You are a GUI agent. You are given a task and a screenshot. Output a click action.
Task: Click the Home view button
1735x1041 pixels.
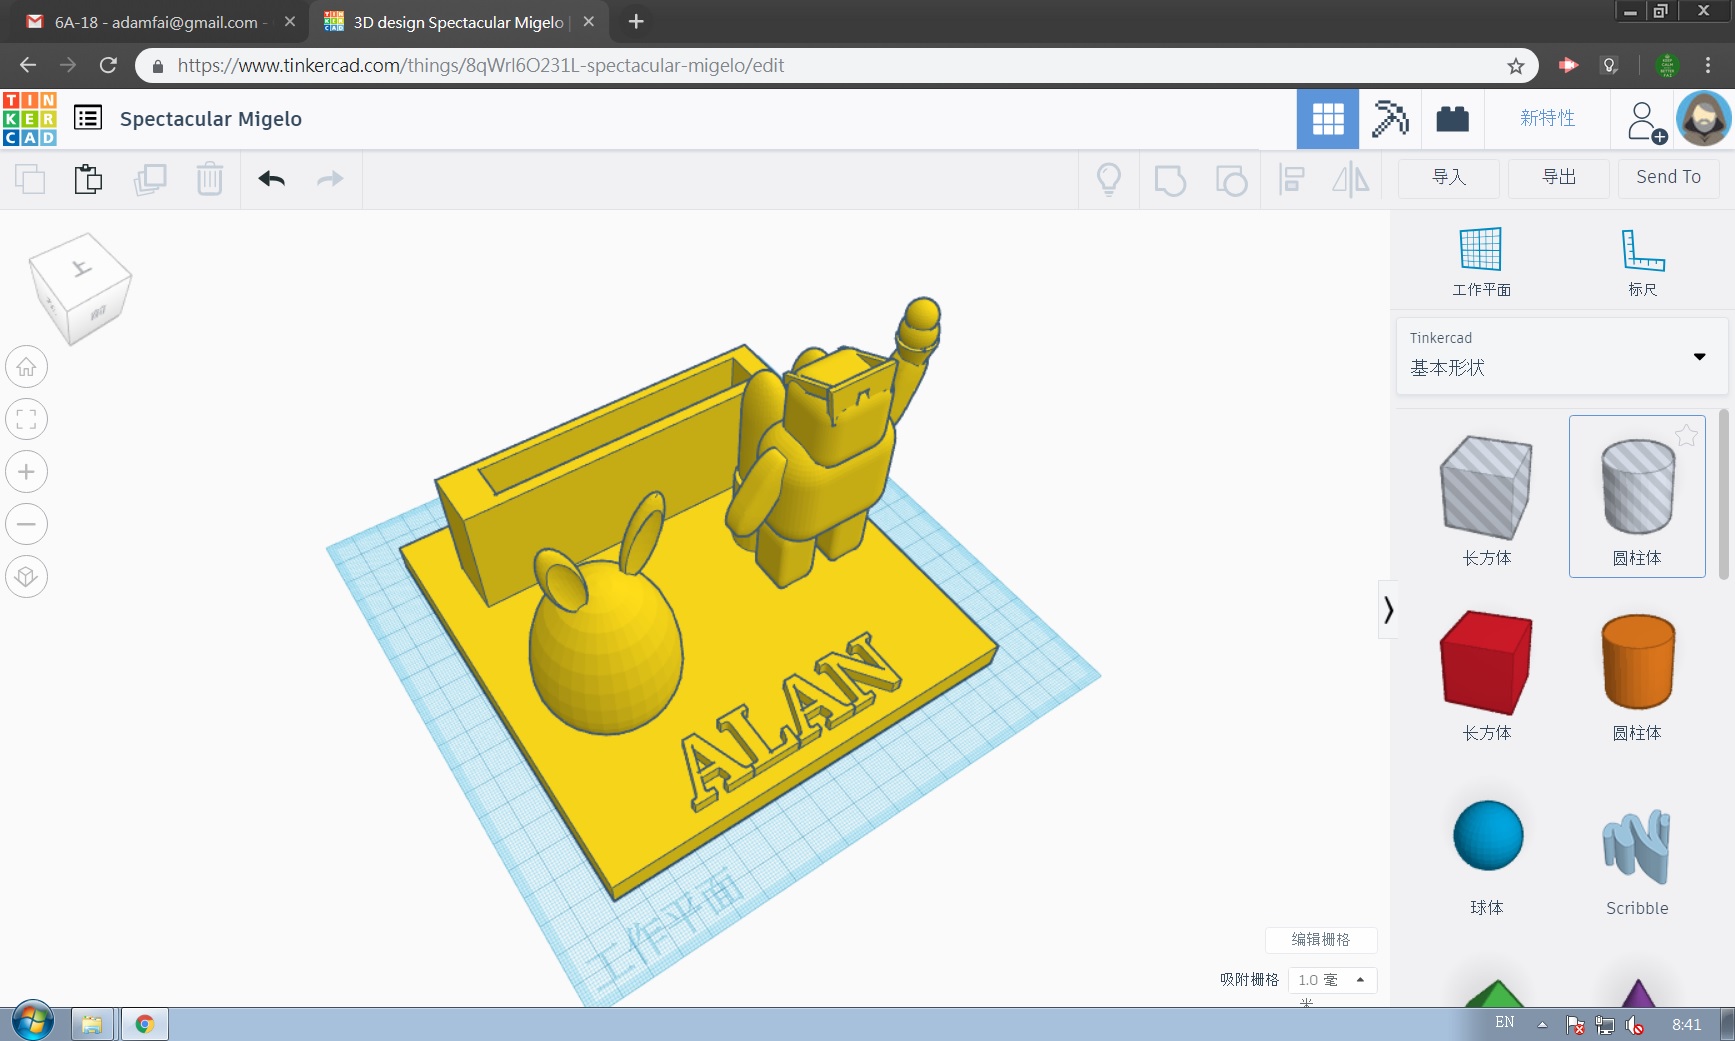click(27, 367)
